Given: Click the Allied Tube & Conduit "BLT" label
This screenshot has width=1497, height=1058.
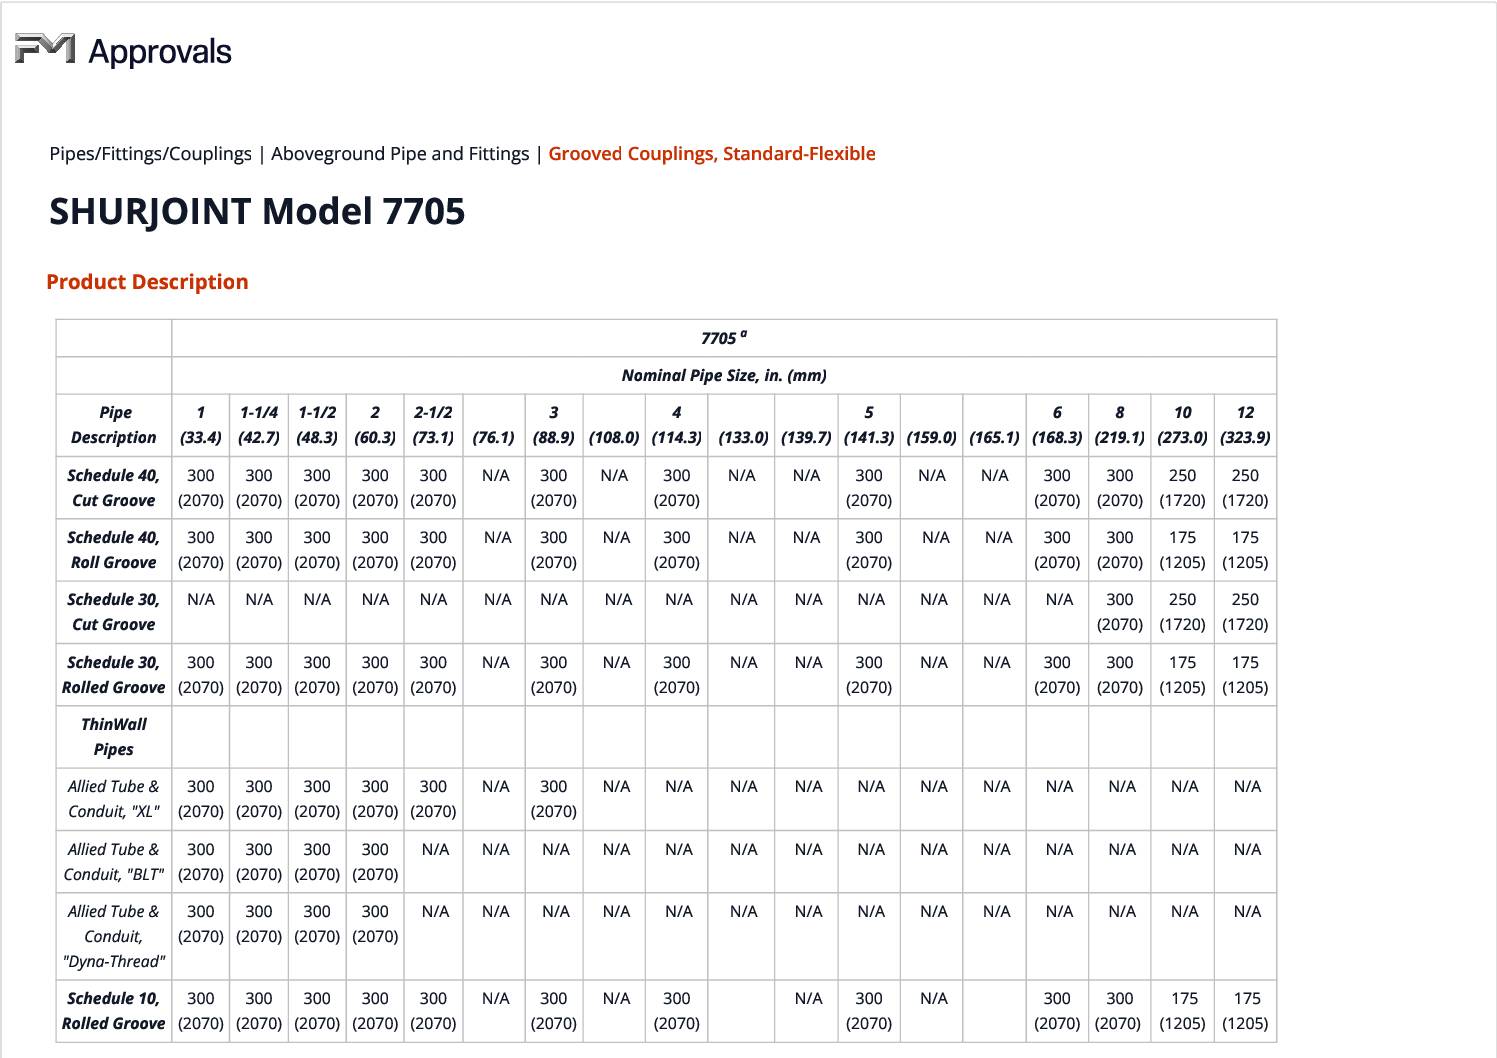Looking at the screenshot, I should point(114,862).
